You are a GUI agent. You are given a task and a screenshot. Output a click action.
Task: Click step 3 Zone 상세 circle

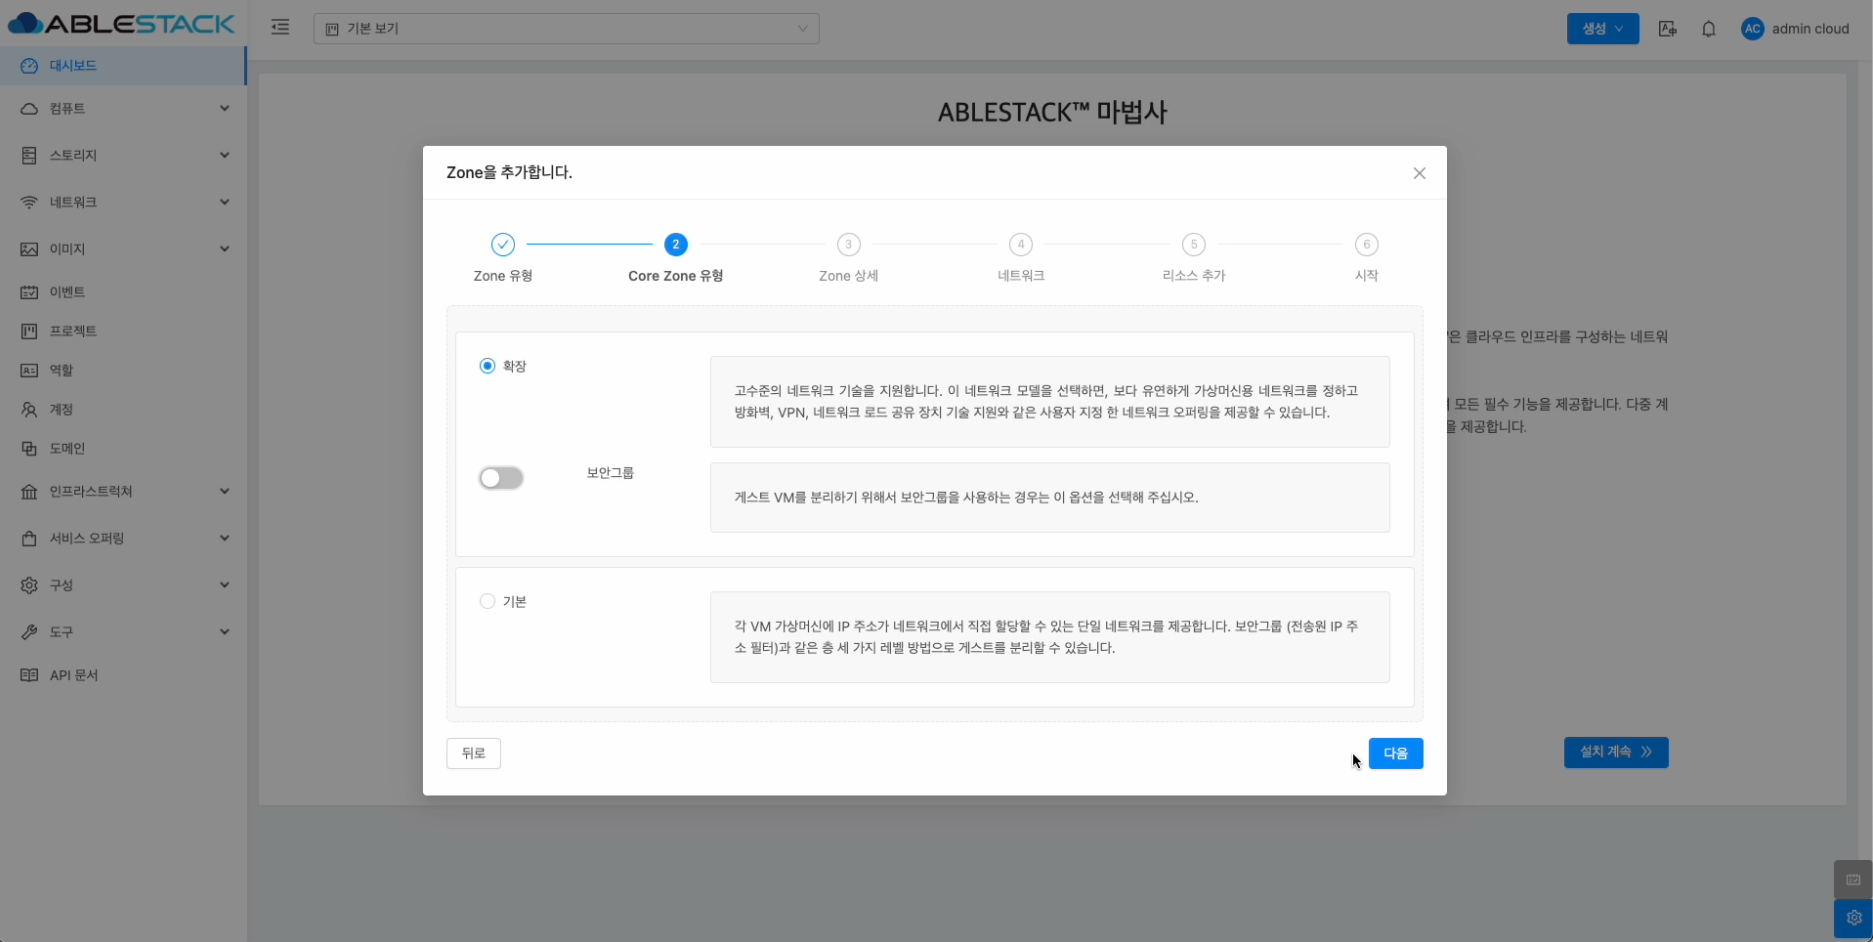point(849,245)
